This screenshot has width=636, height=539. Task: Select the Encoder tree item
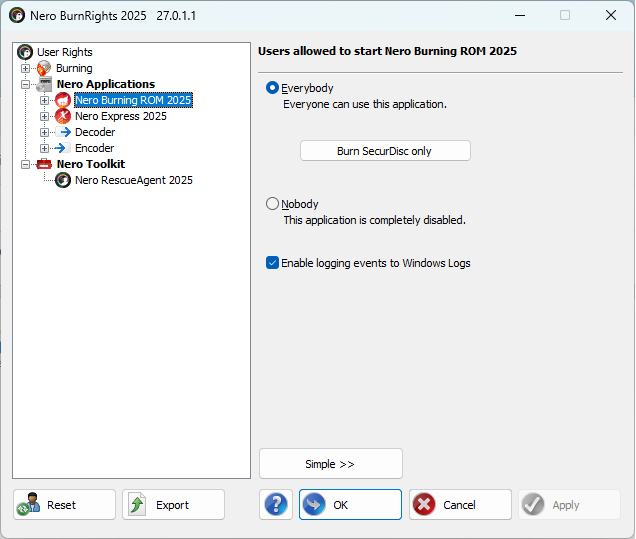(94, 148)
